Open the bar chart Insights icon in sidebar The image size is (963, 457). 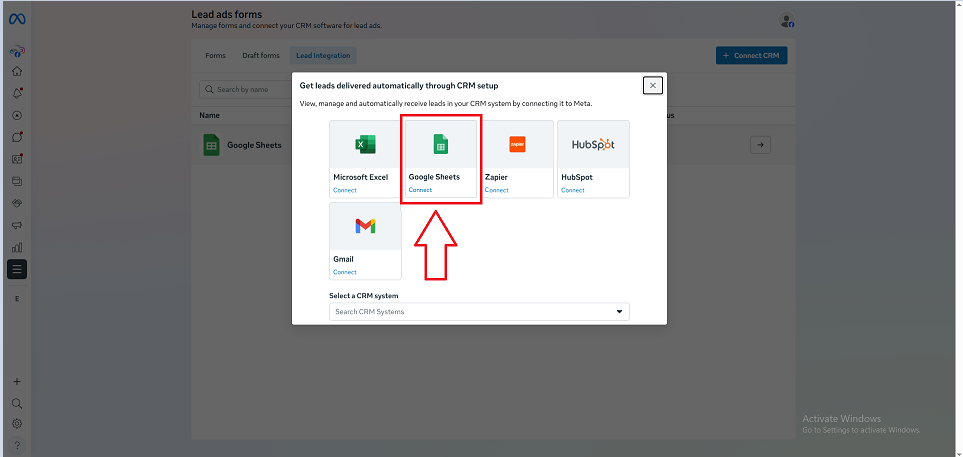tap(17, 247)
